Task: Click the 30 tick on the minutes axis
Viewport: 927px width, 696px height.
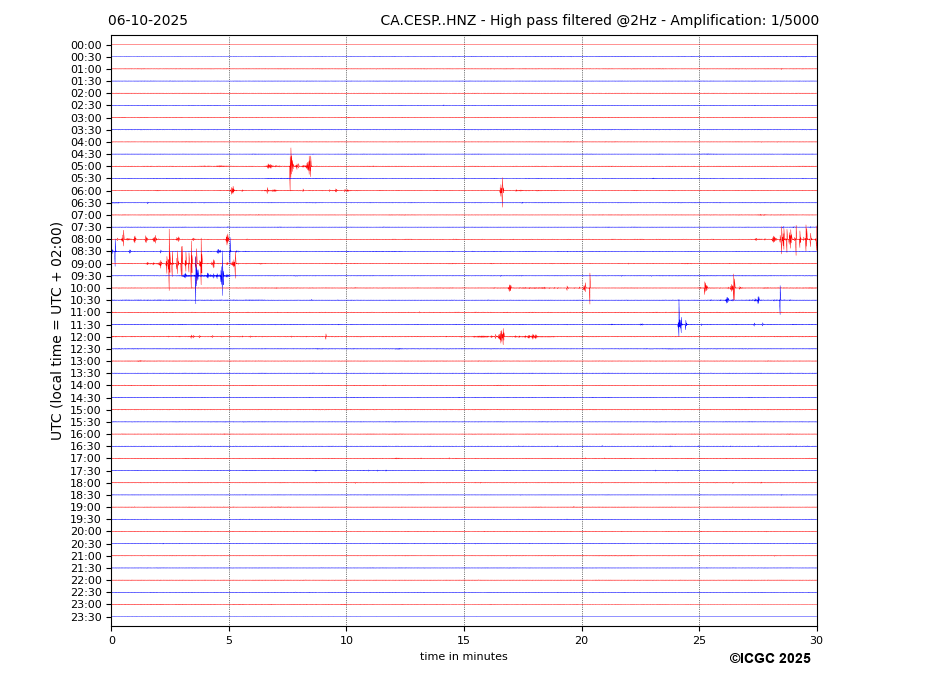Action: 816,640
